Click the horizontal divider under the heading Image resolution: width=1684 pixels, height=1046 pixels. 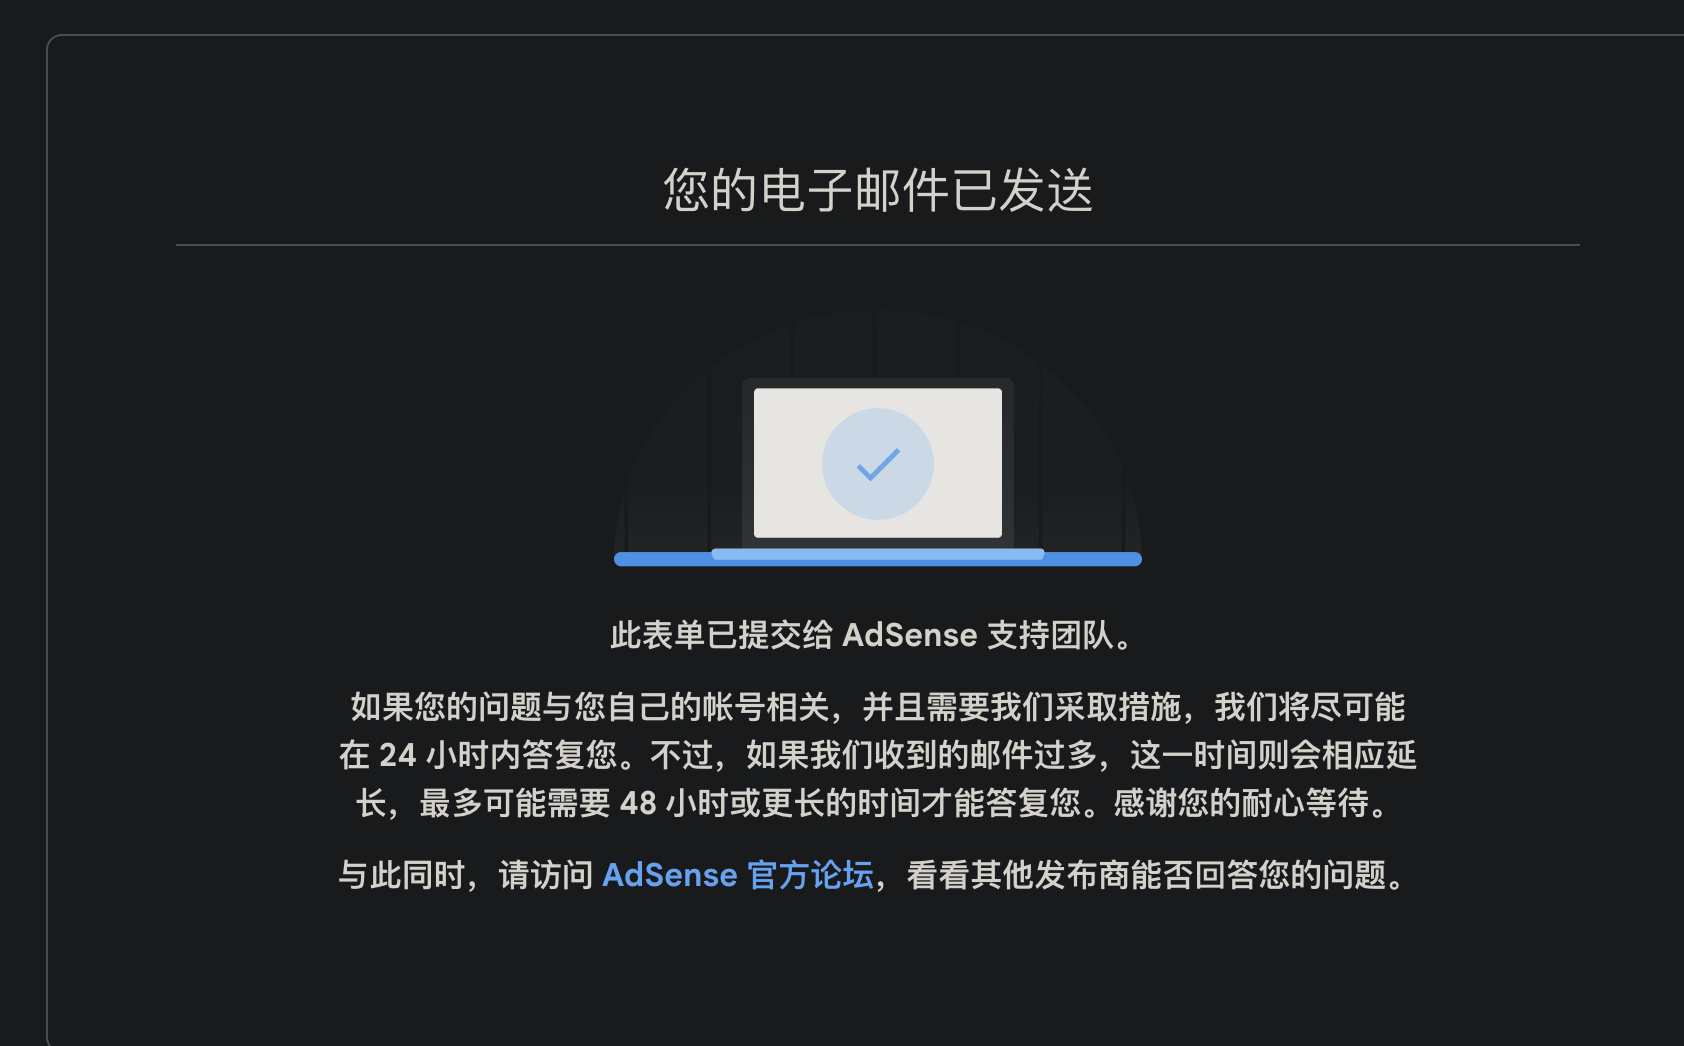point(878,245)
